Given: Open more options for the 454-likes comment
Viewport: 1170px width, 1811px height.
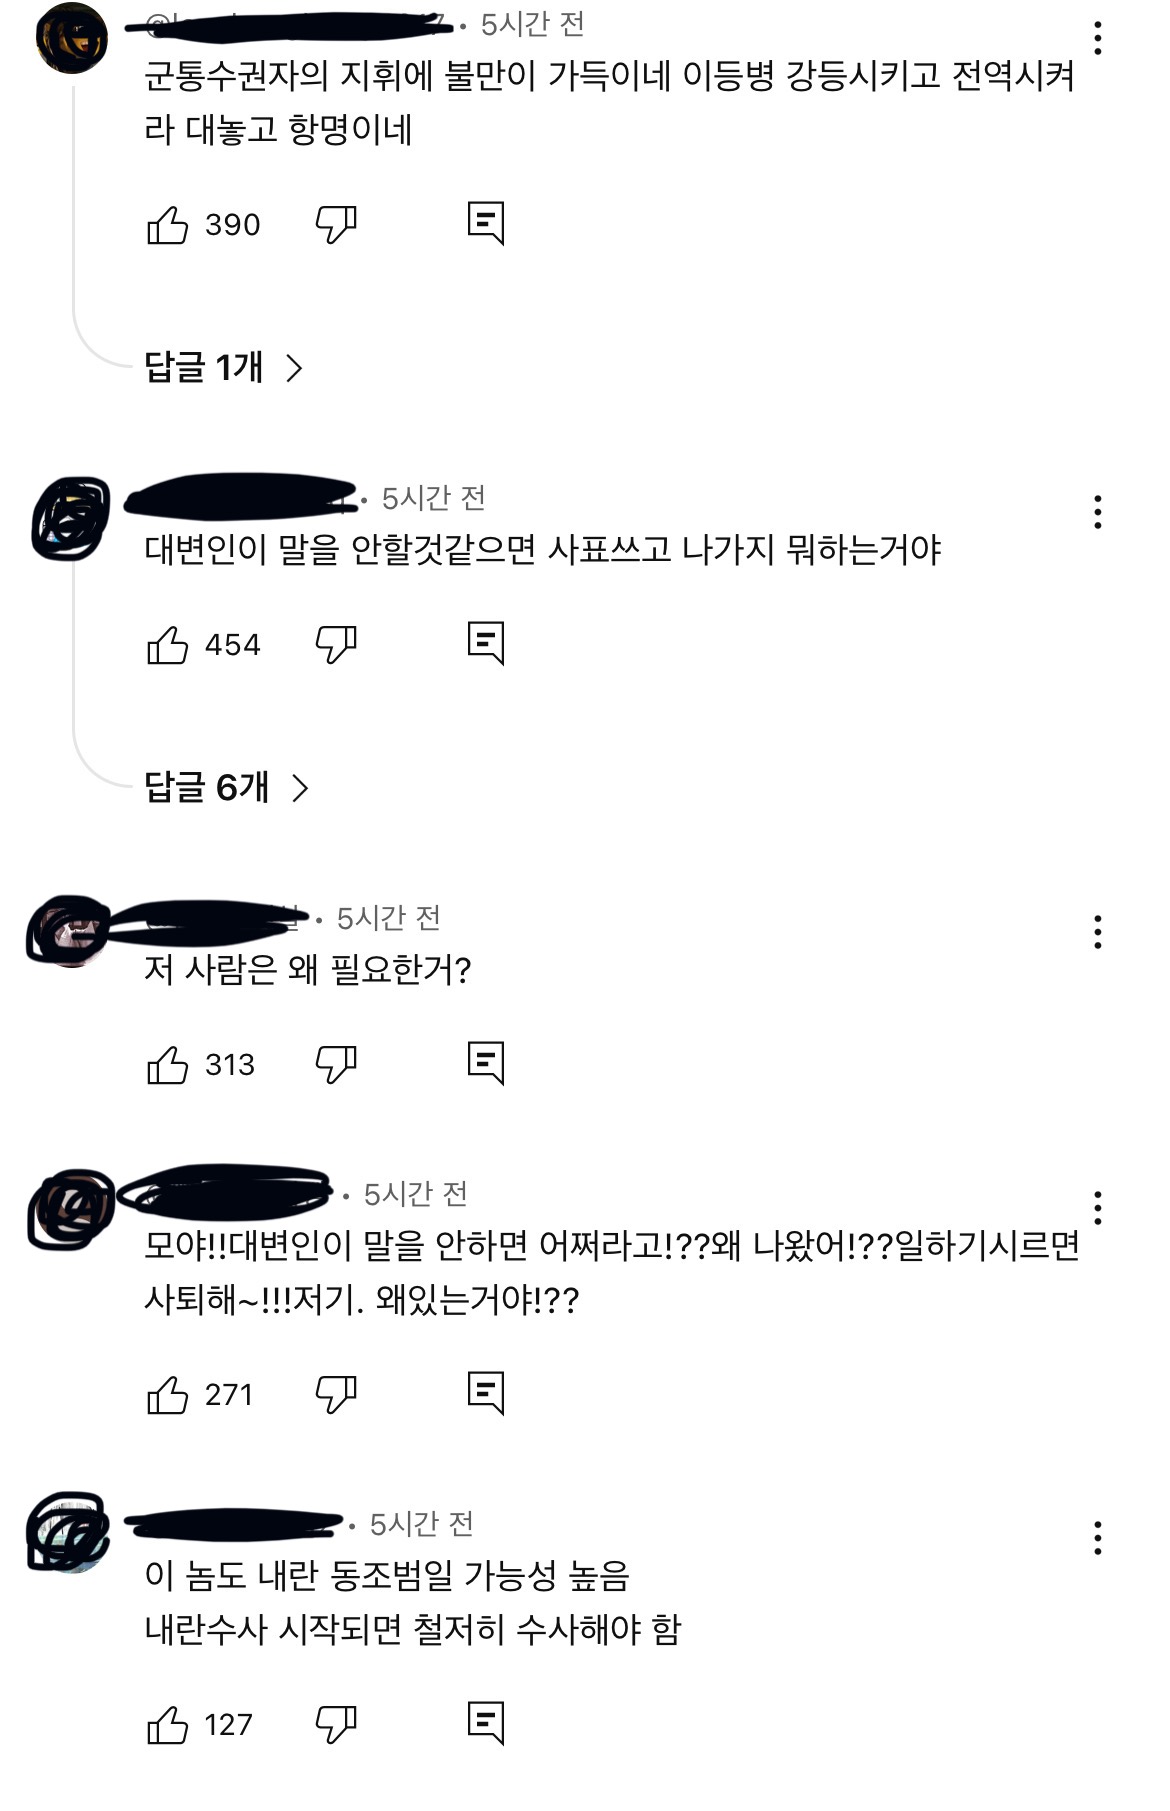Looking at the screenshot, I should (1098, 512).
